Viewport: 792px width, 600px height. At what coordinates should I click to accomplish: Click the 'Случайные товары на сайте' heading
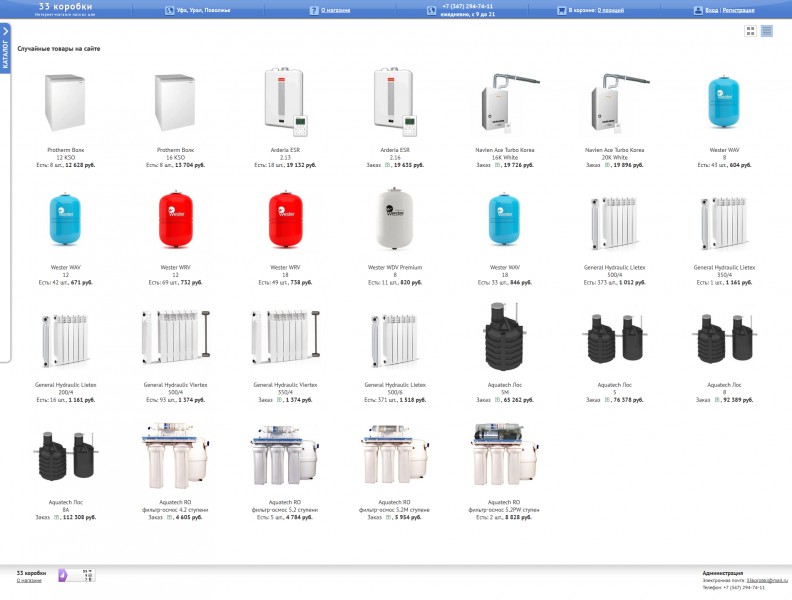click(59, 49)
